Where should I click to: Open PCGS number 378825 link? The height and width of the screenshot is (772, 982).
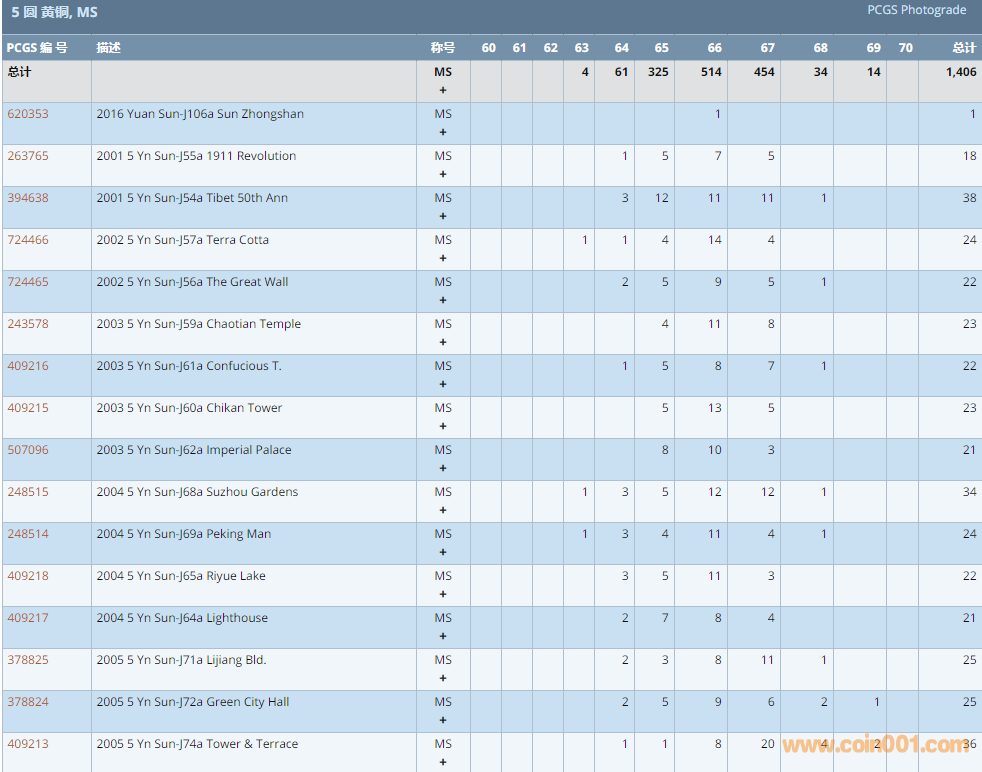pos(28,660)
